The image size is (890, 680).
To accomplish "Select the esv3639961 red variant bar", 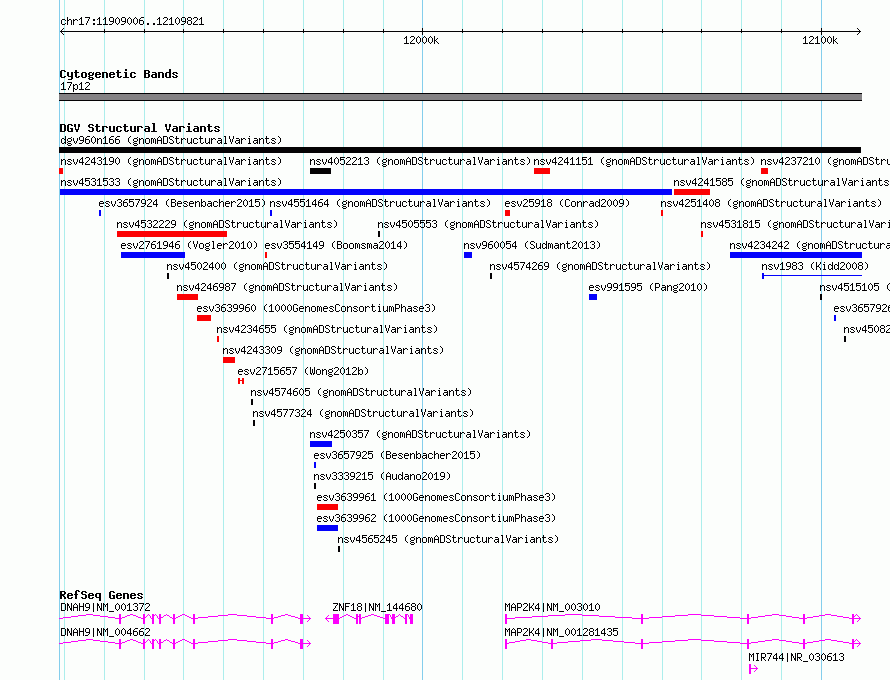I will click(x=328, y=507).
